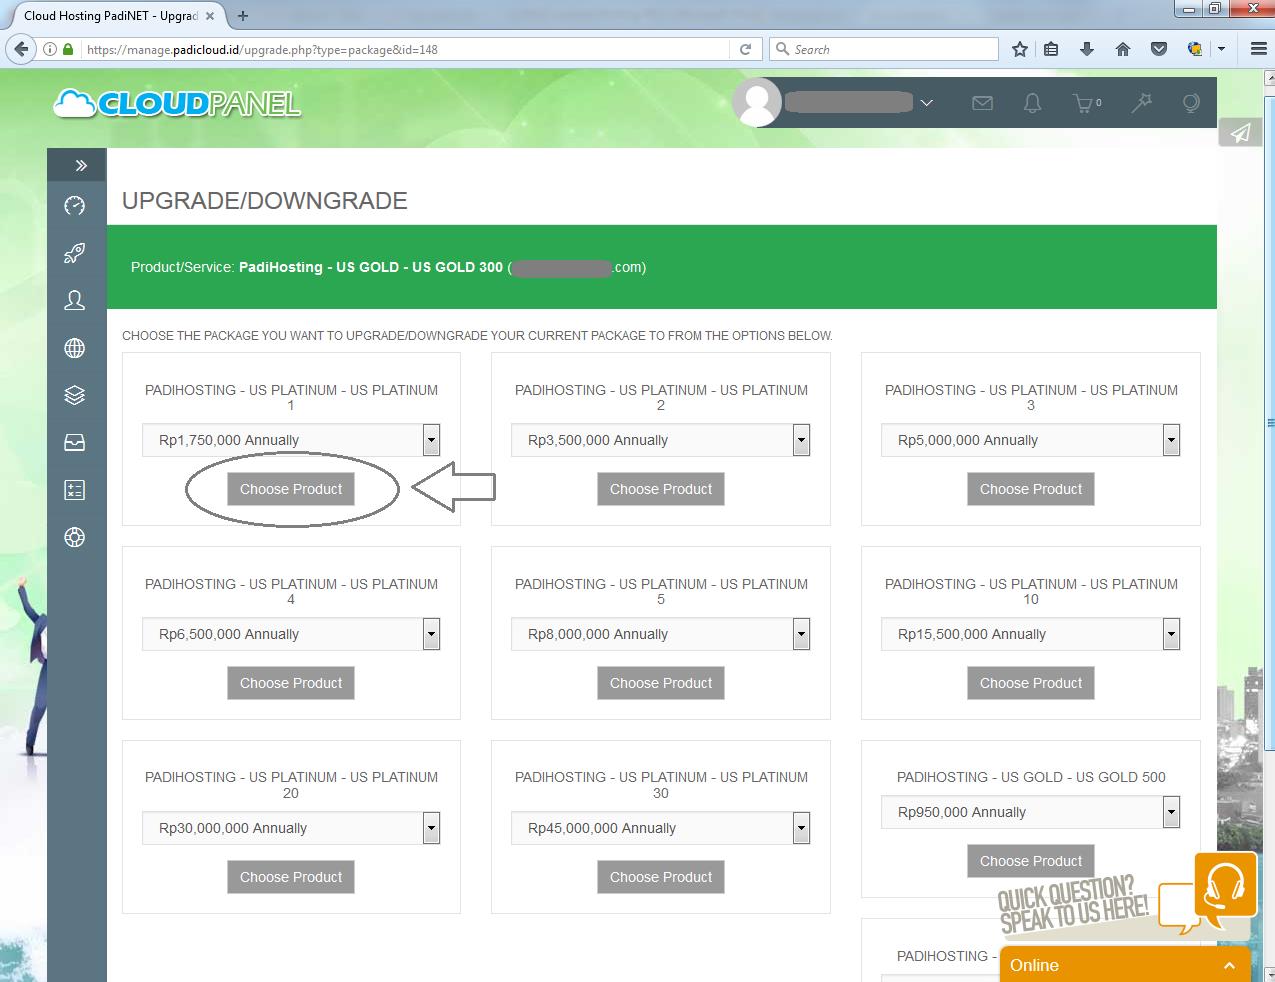Open the lifebuoy support icon in sidebar
This screenshot has height=982, width=1275.
75,537
